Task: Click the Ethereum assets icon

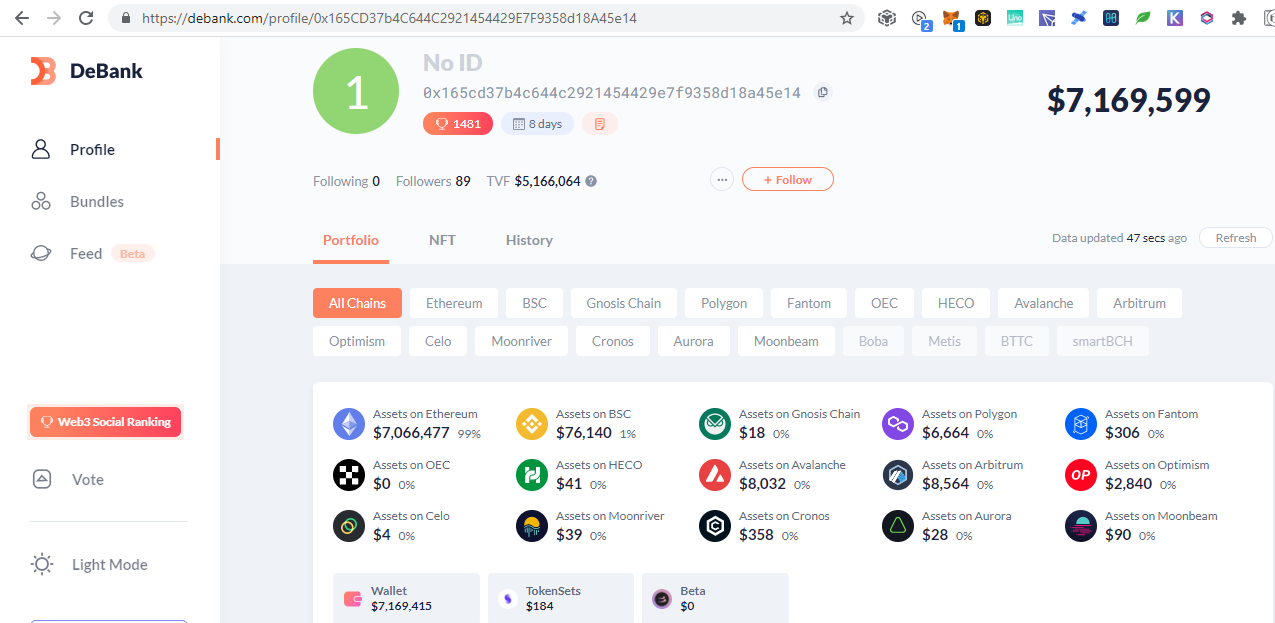Action: point(349,424)
